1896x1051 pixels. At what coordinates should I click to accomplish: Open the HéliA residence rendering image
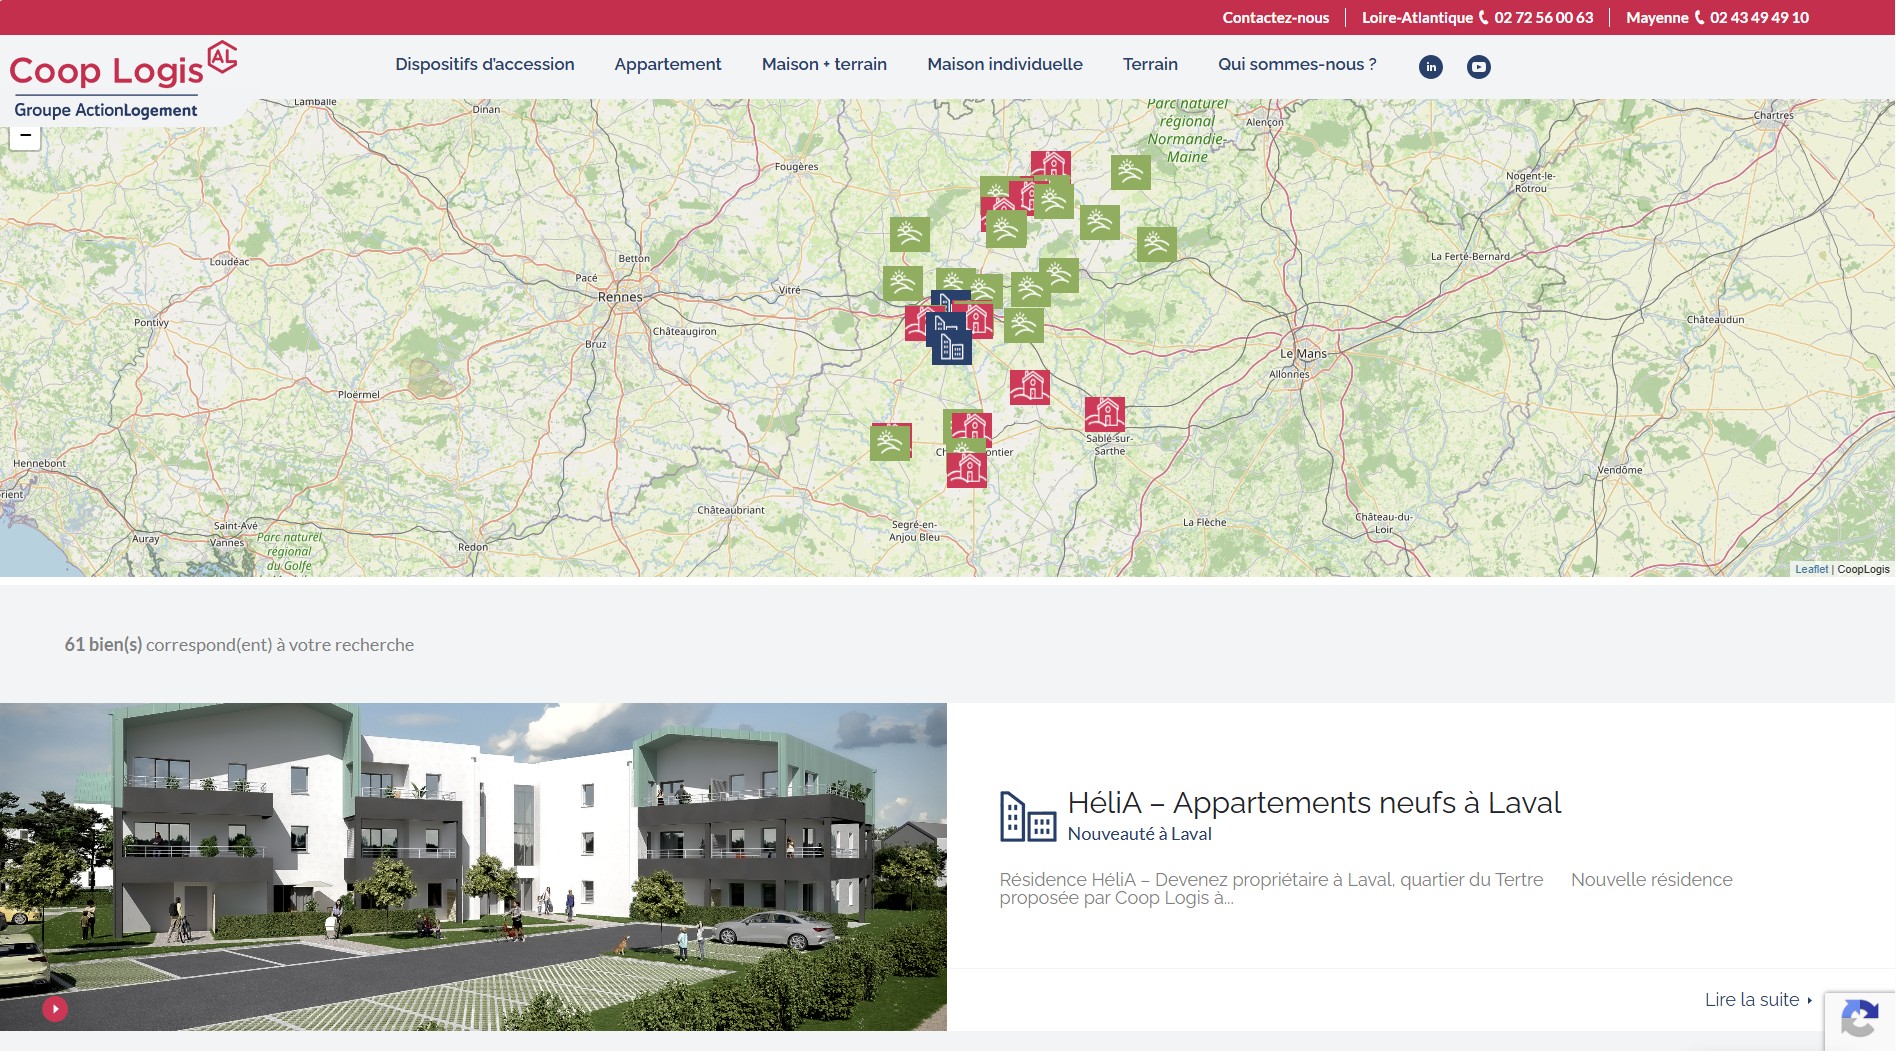coord(473,867)
